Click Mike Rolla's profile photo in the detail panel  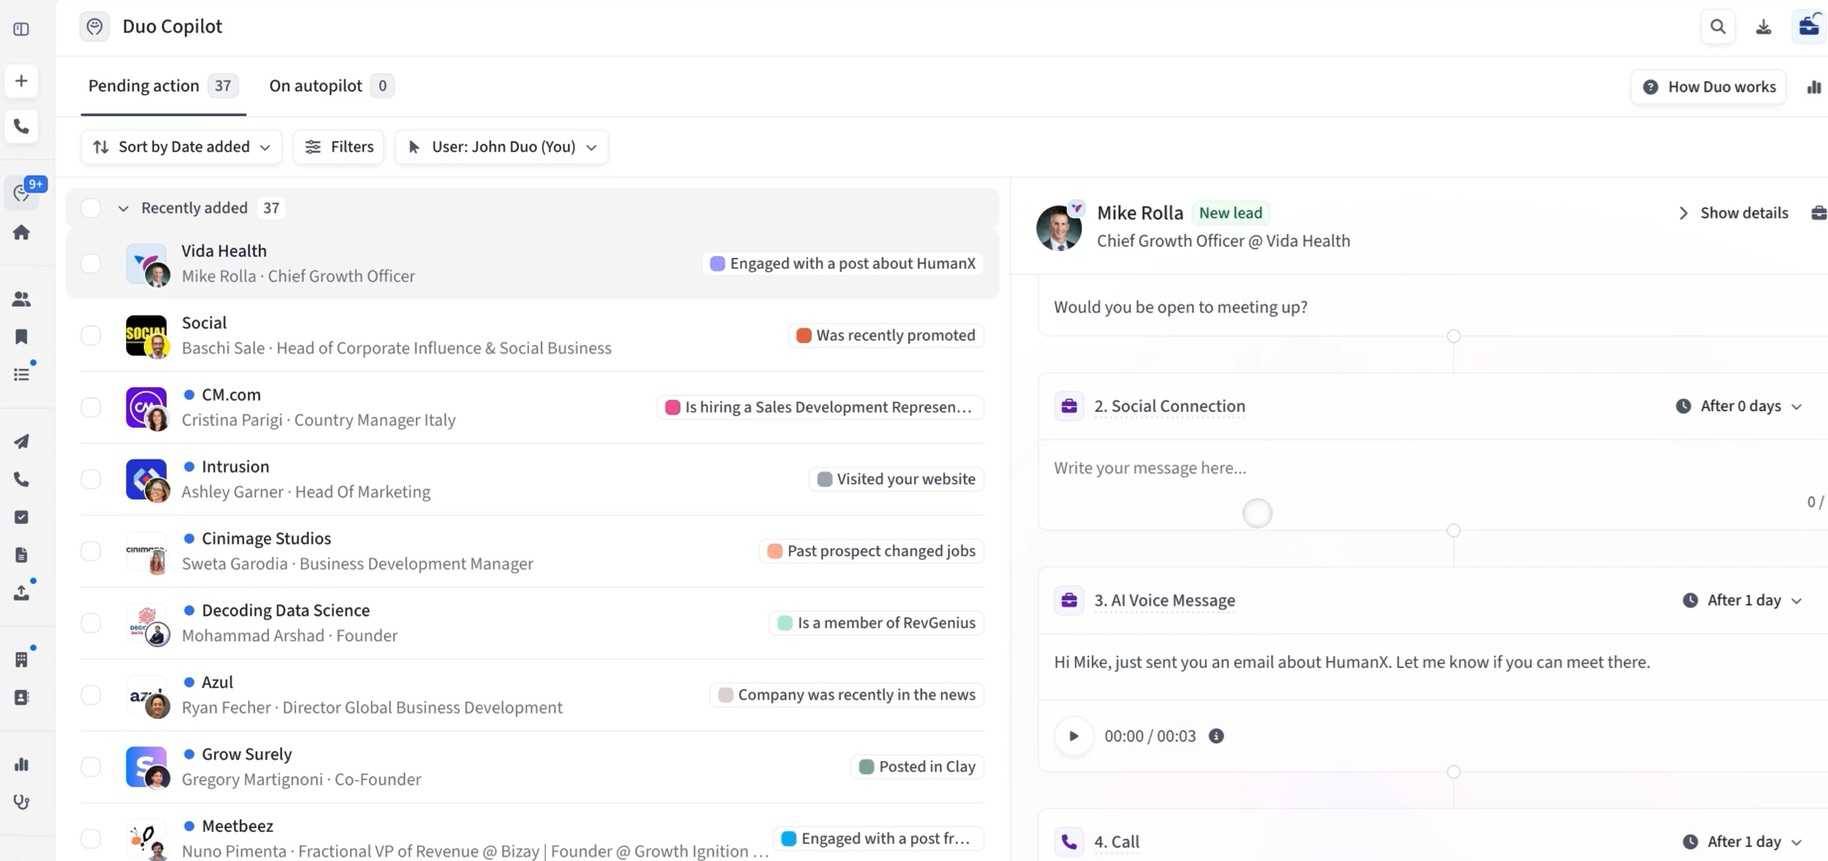(x=1059, y=227)
